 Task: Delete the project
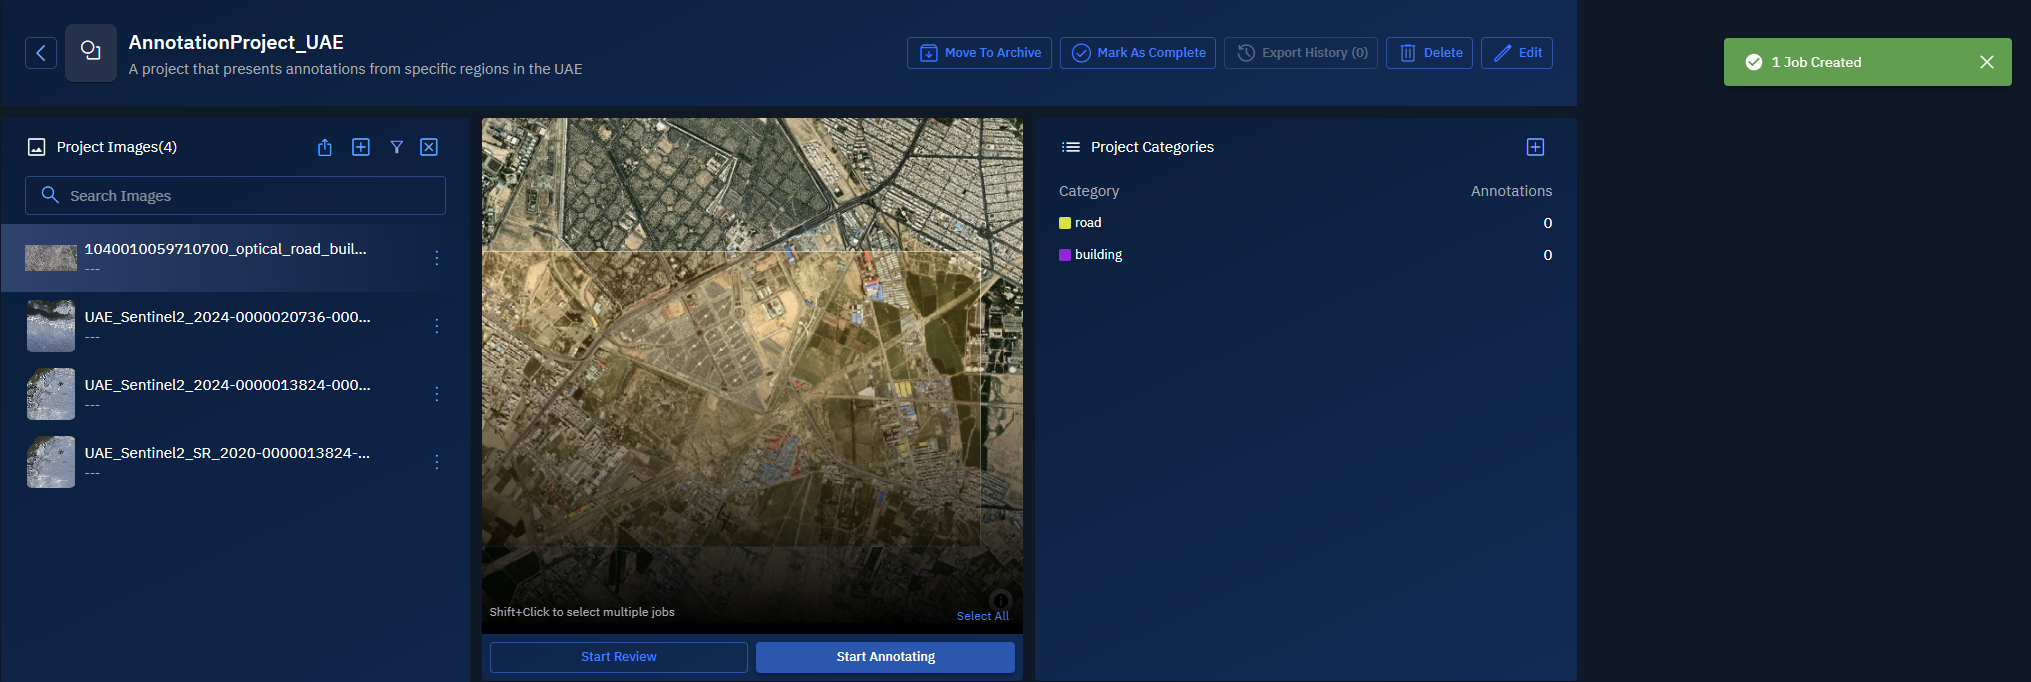[1429, 53]
